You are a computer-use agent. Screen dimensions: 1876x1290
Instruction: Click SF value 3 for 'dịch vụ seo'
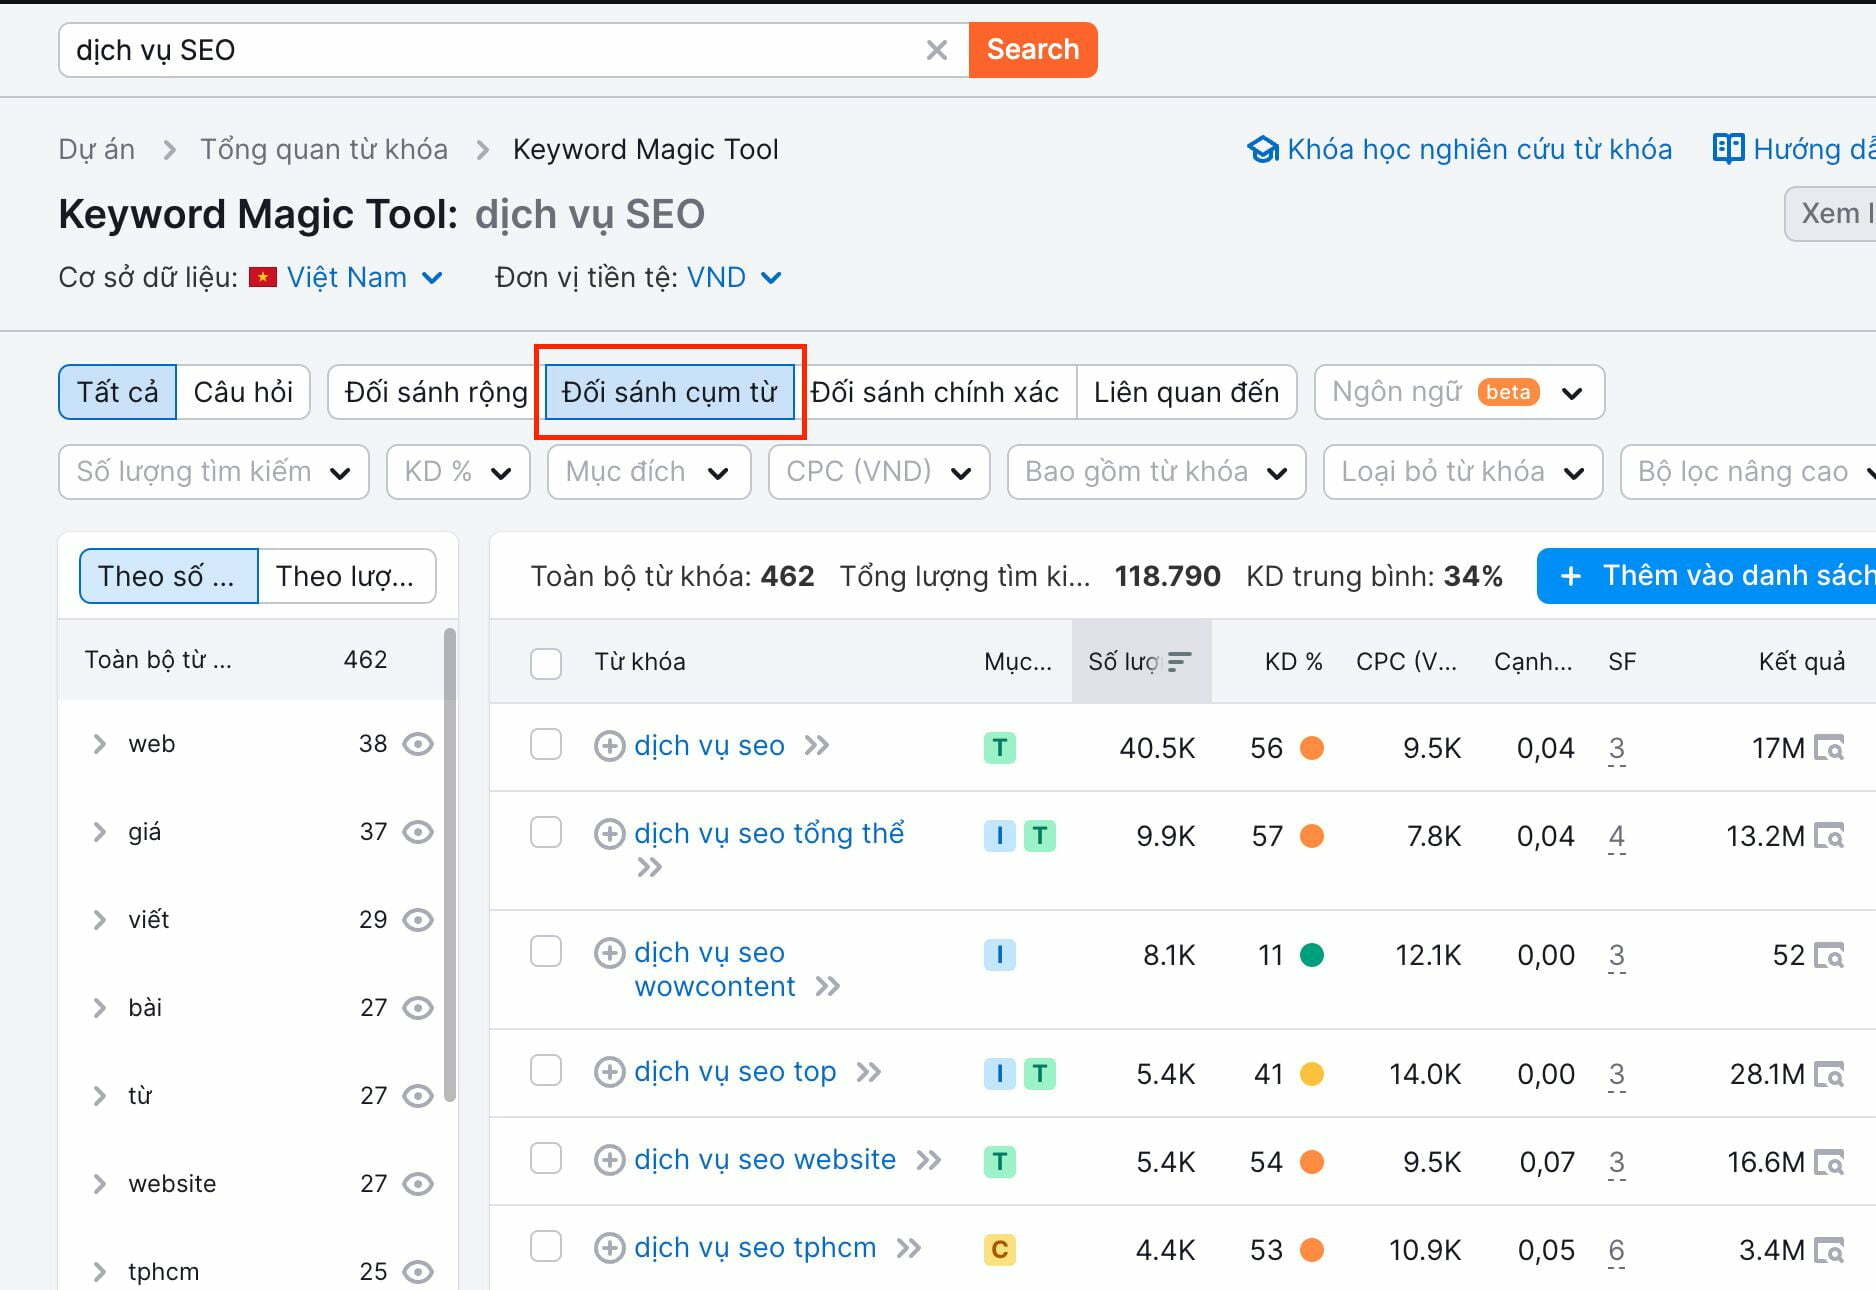[x=1617, y=748]
